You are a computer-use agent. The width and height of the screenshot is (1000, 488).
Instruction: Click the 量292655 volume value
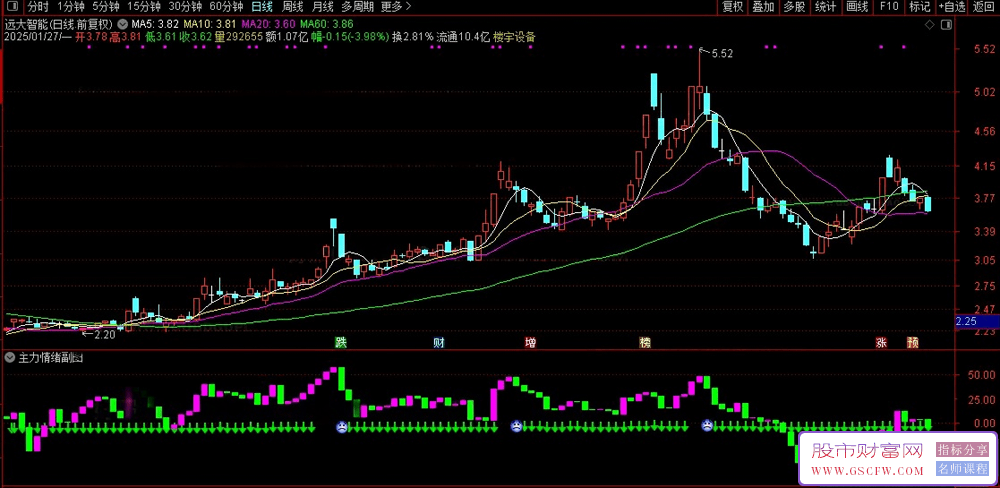click(239, 37)
